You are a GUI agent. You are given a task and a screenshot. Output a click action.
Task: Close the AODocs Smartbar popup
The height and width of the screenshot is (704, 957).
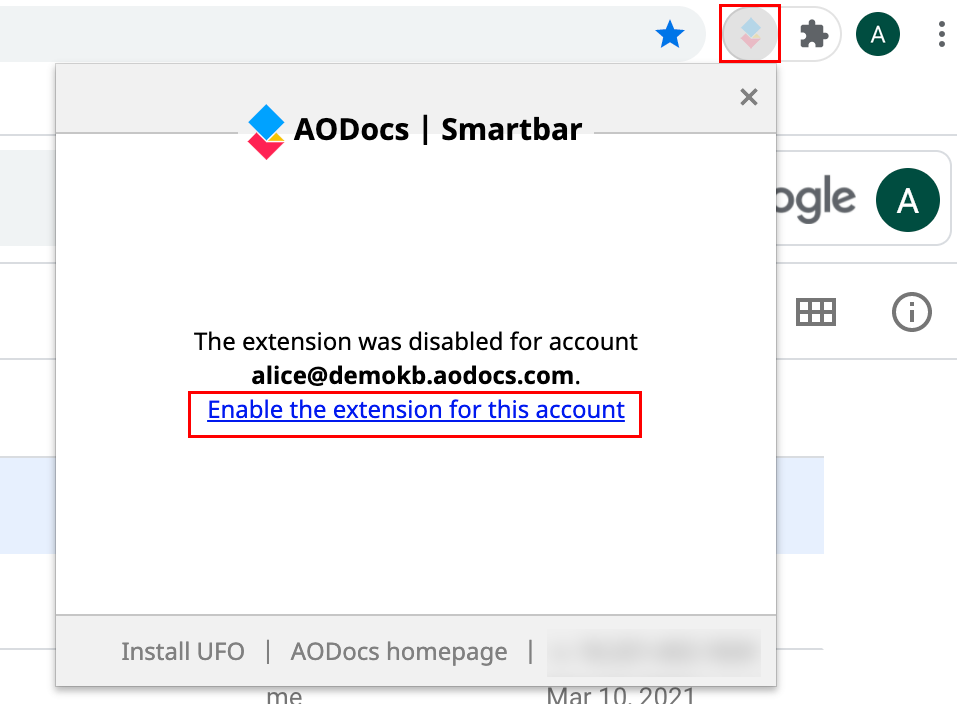[749, 96]
